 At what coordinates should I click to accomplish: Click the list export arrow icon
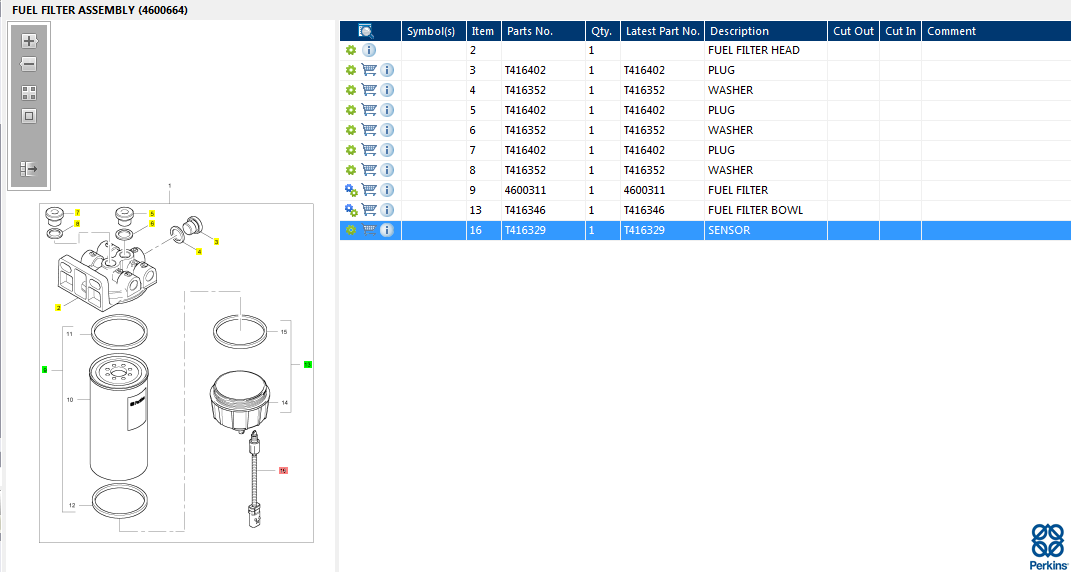pos(29,169)
